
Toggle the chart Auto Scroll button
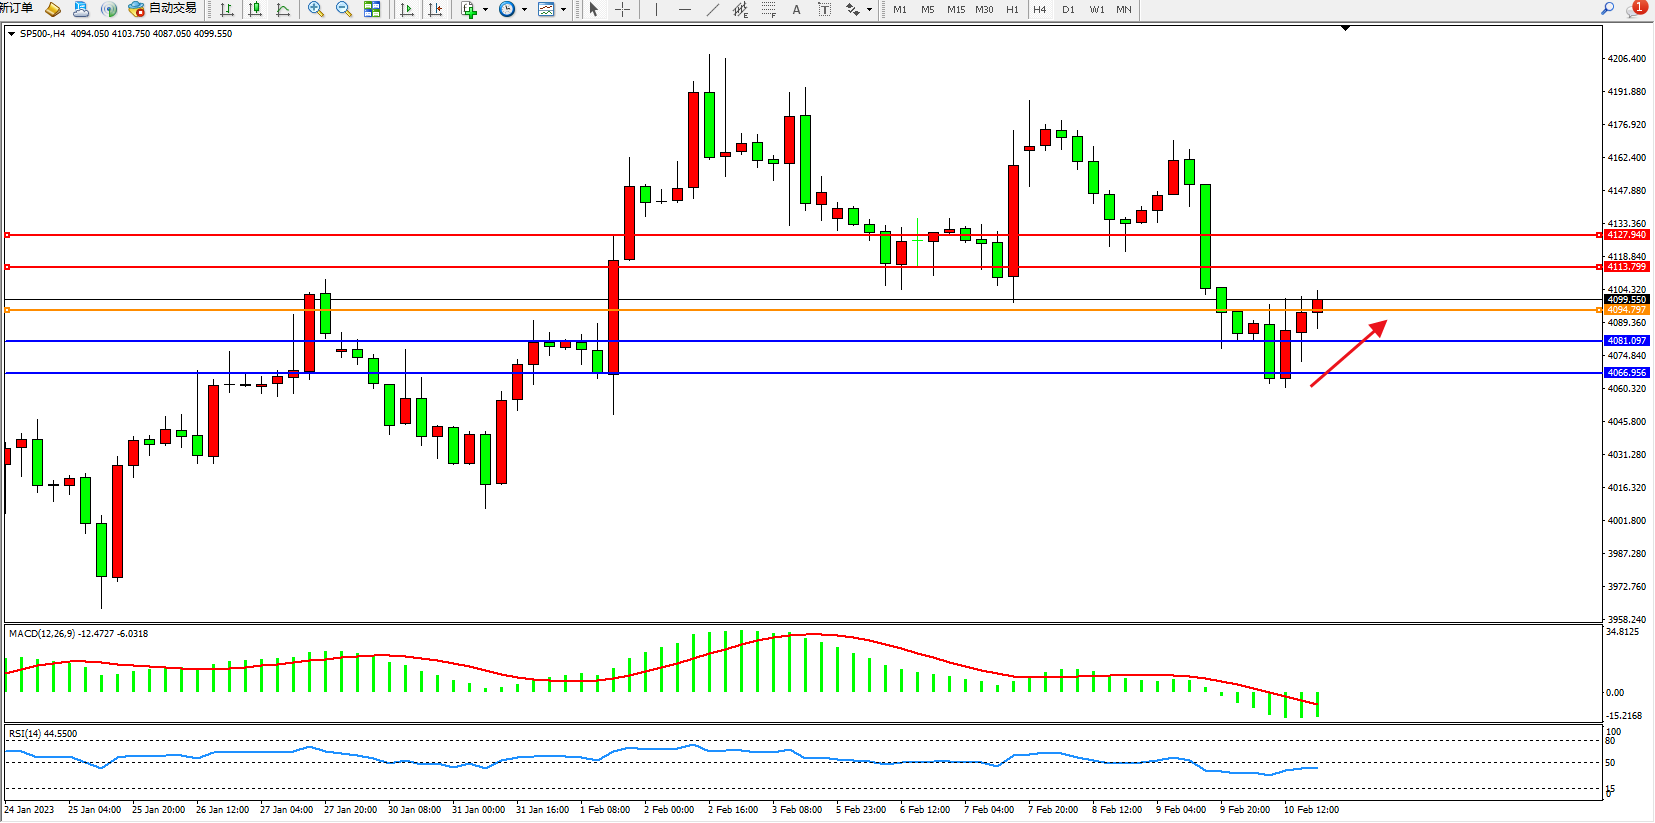407,9
